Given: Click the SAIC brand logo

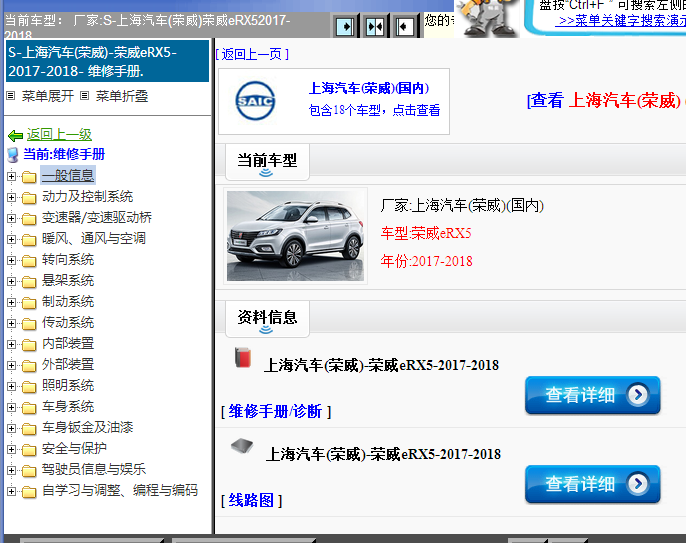Looking at the screenshot, I should click(255, 101).
